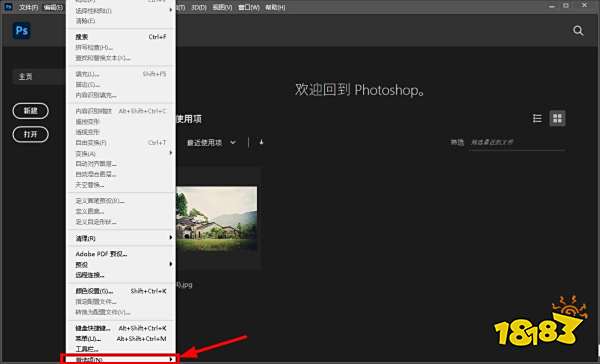Open the 编辑(E) menu
Viewport: 600px width, 364px height.
53,7
